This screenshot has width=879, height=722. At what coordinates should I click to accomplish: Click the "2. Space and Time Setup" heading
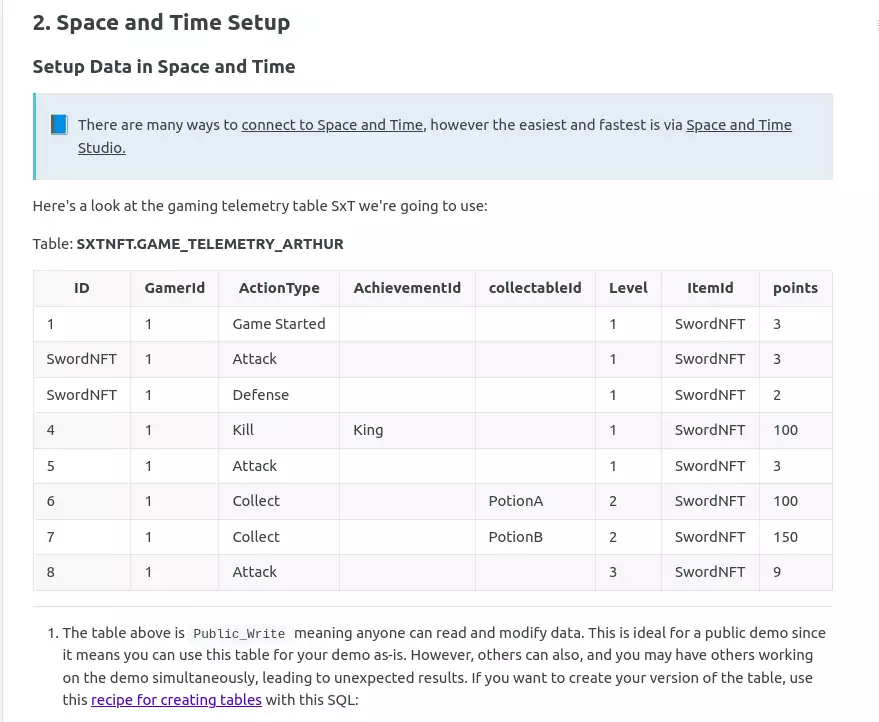pyautogui.click(x=161, y=23)
